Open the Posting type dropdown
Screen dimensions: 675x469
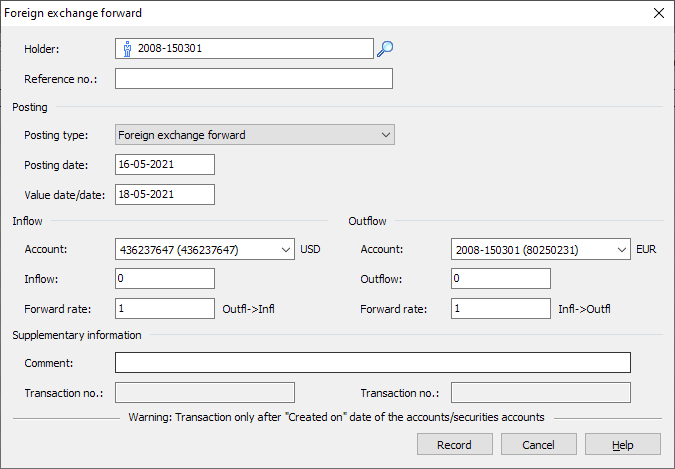coord(386,135)
